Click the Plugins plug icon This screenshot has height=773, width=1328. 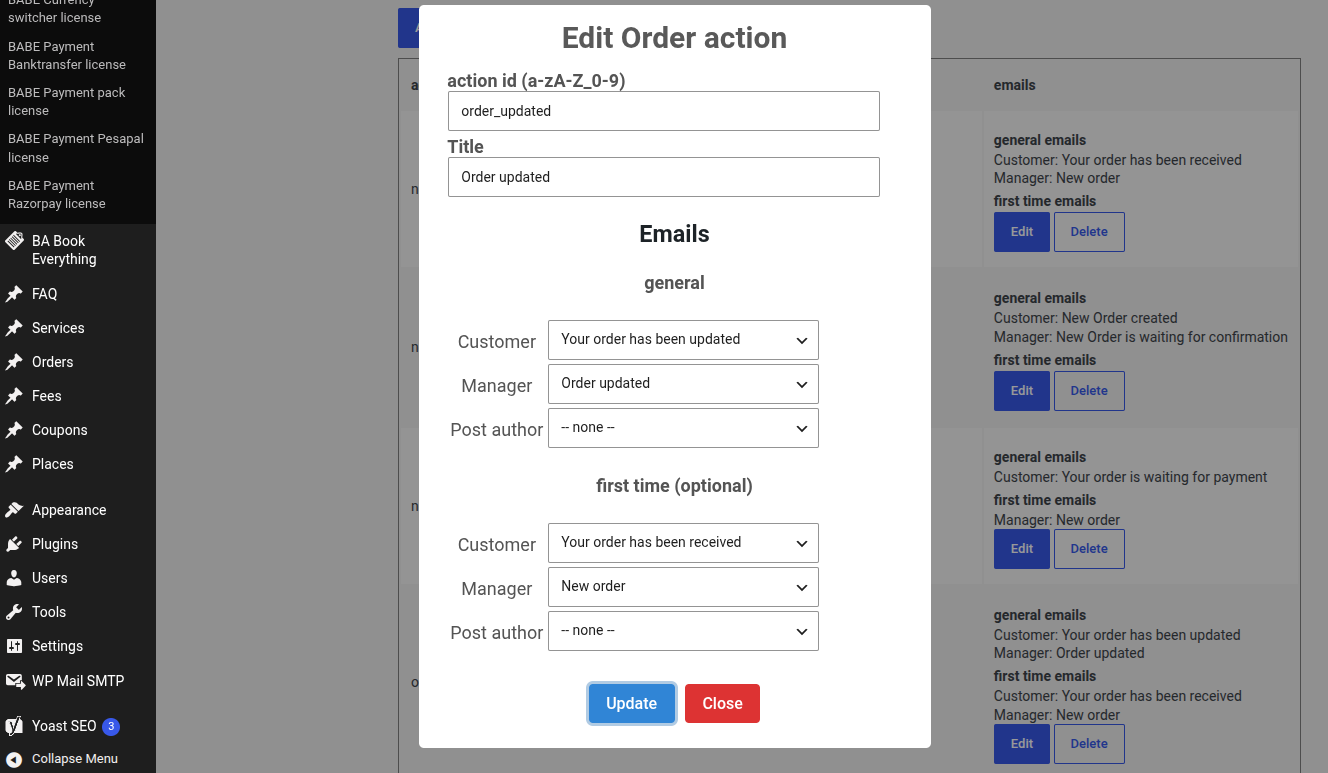tap(14, 544)
